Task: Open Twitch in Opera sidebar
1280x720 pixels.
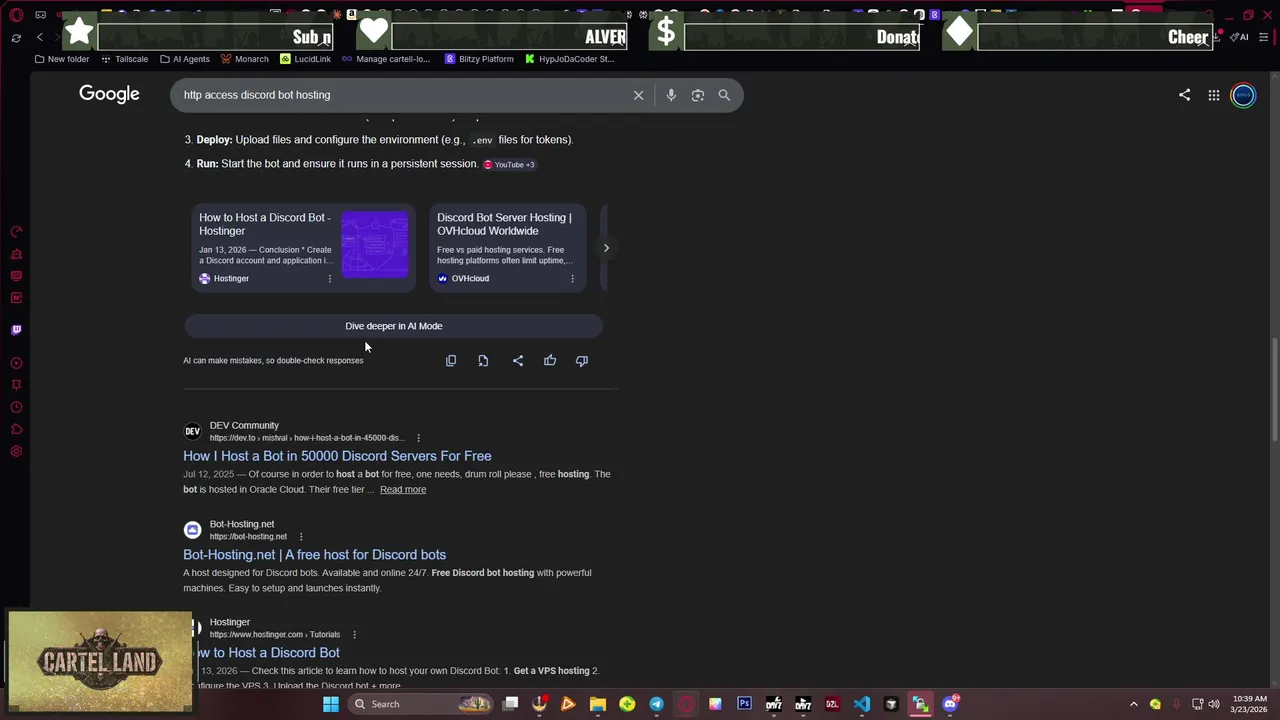Action: (x=16, y=329)
